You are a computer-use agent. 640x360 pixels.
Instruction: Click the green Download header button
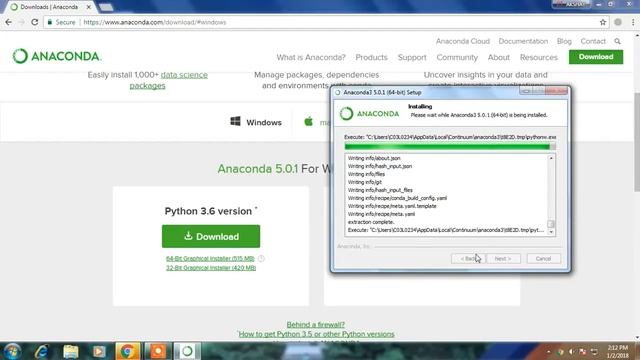(596, 57)
